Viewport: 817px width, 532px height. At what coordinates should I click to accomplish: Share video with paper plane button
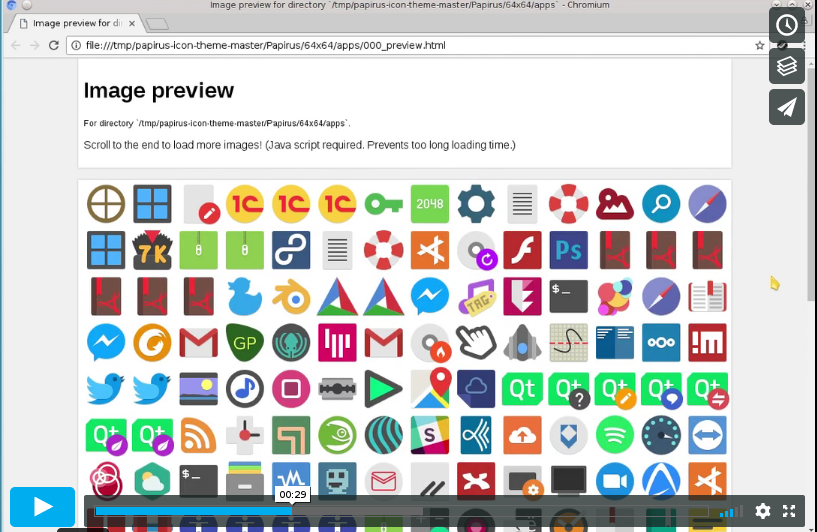coord(787,107)
